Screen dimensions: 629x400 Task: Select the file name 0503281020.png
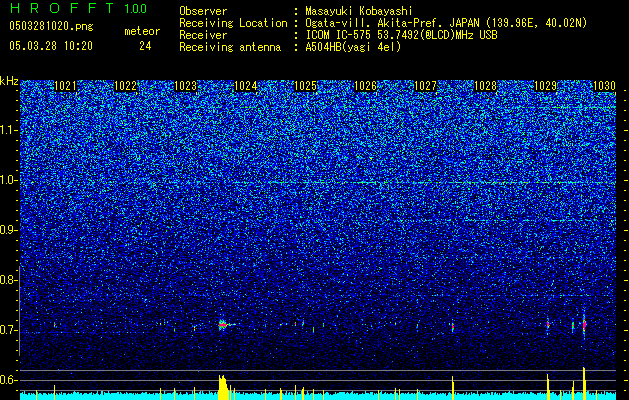(51, 26)
